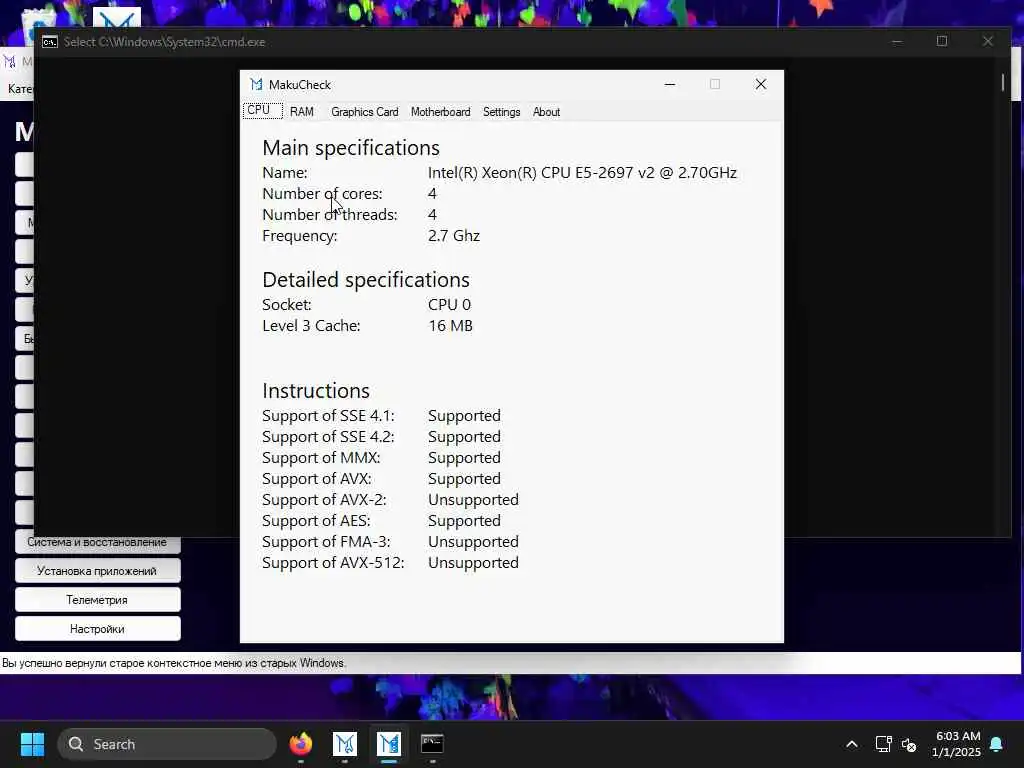Open the Телеметрия section
Image resolution: width=1024 pixels, height=768 pixels.
pyautogui.click(x=97, y=600)
